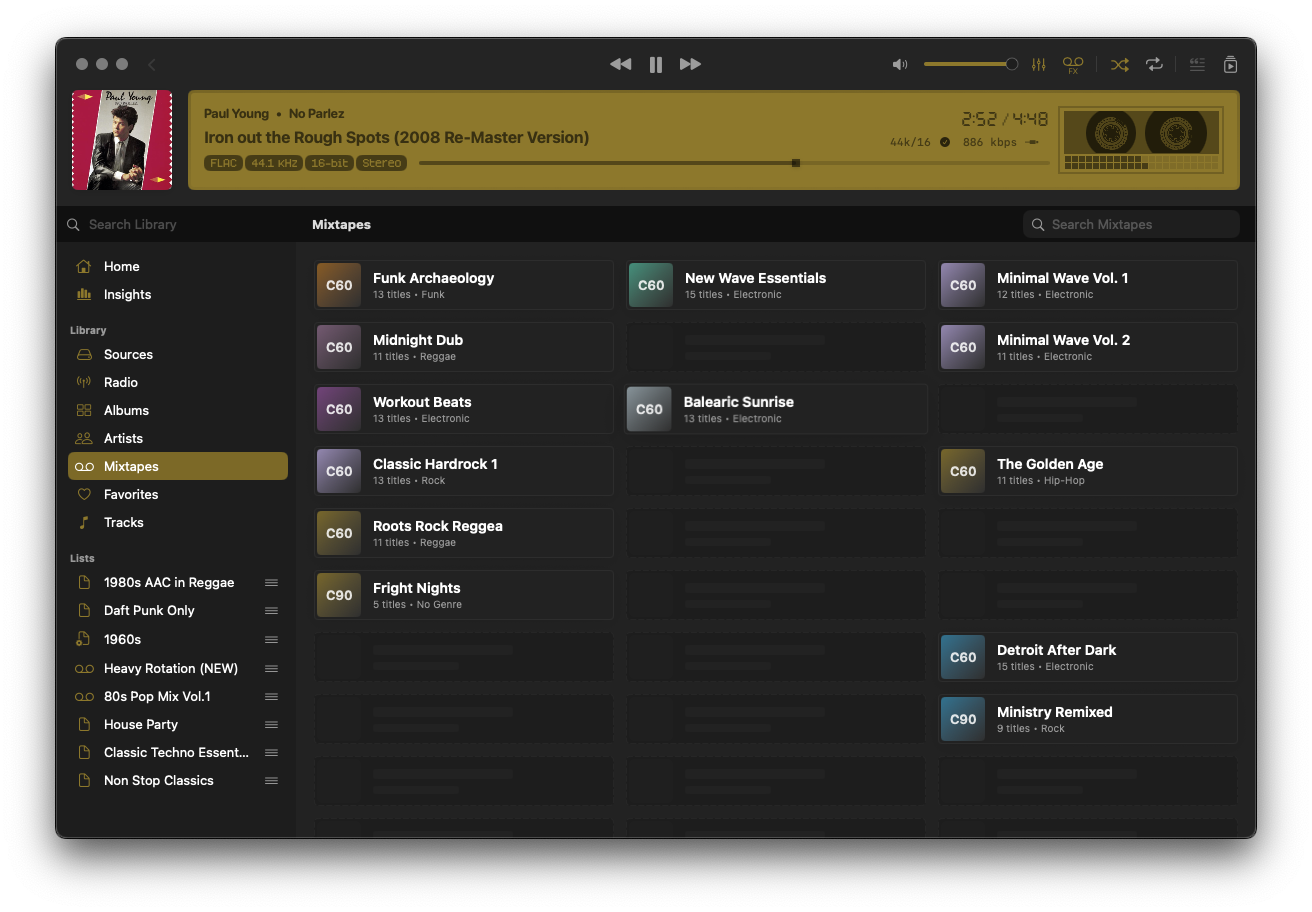1312x912 pixels.
Task: Open the Detroit After Dark mixtape
Action: (1087, 657)
